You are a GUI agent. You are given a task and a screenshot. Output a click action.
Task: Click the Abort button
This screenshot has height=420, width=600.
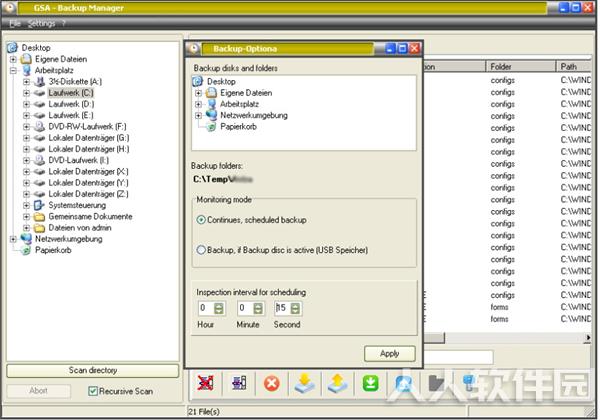38,391
